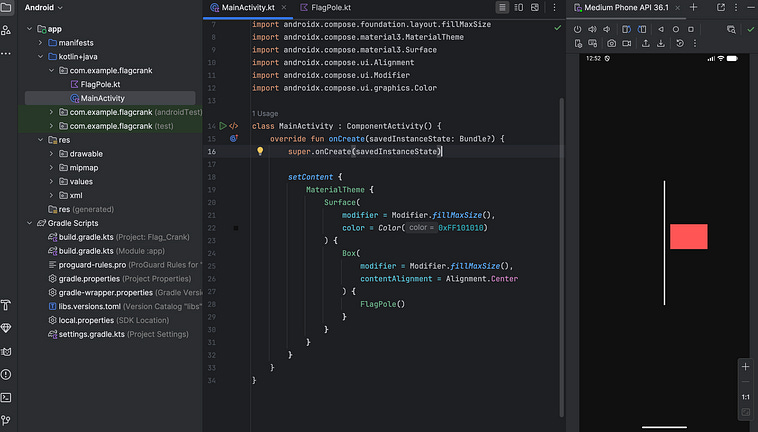This screenshot has height=432, width=758.
Task: Collapse the kotlin+java folder
Action: pos(41,57)
